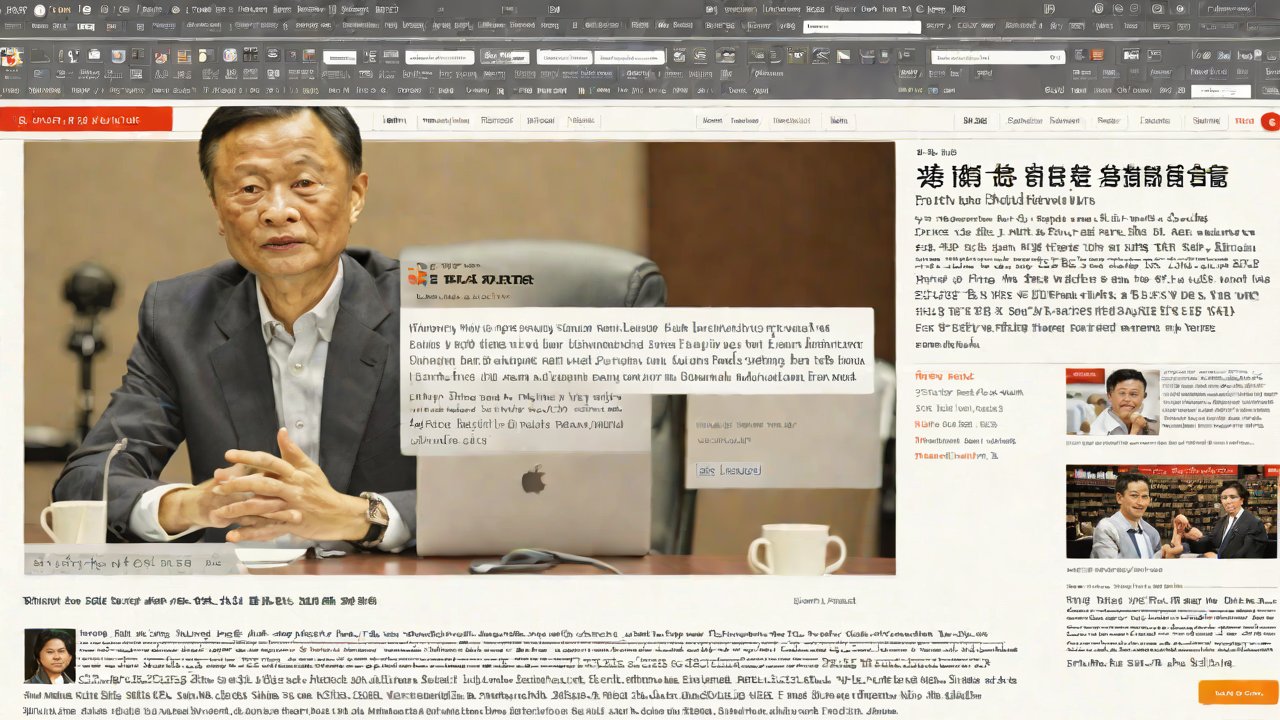The width and height of the screenshot is (1280, 720).
Task: Click inside the search input field in the toolbar
Action: point(860,27)
